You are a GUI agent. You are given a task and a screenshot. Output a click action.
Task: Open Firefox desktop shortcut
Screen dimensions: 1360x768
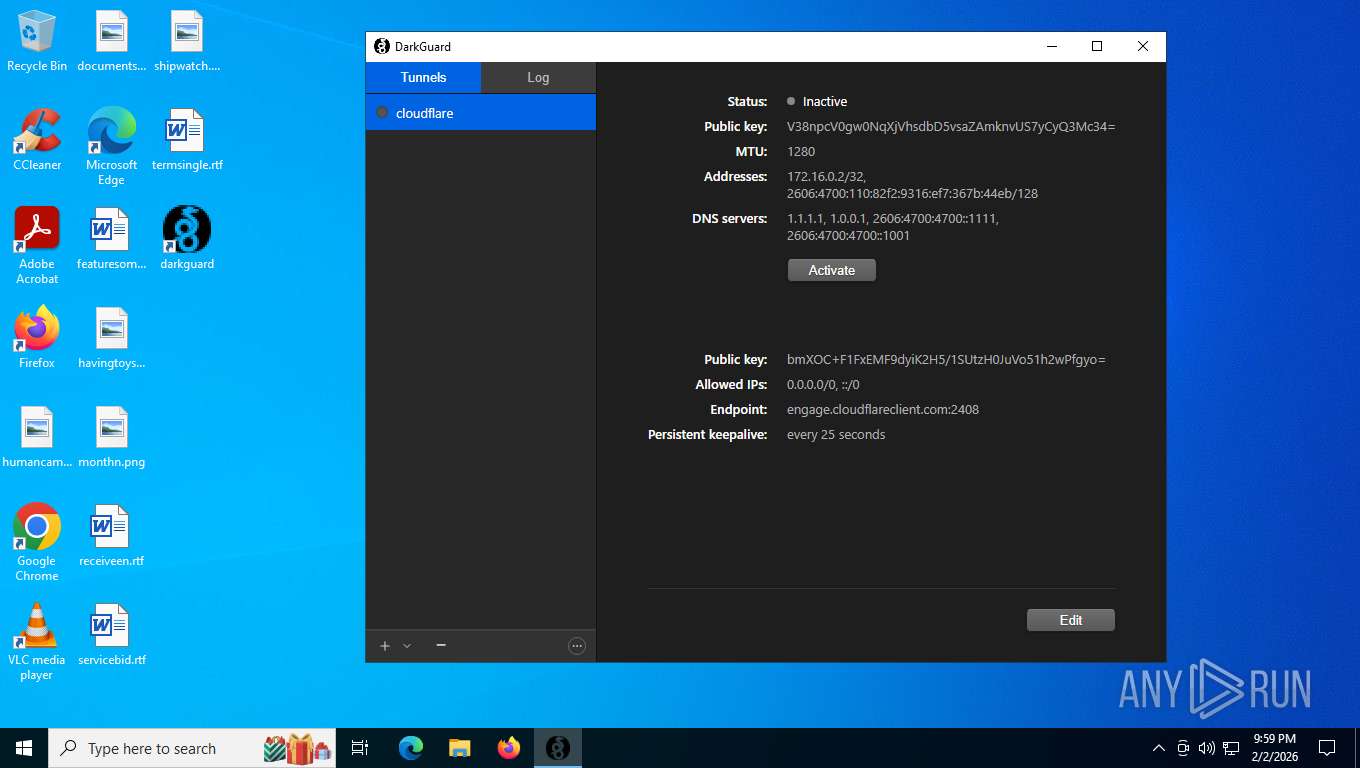37,338
